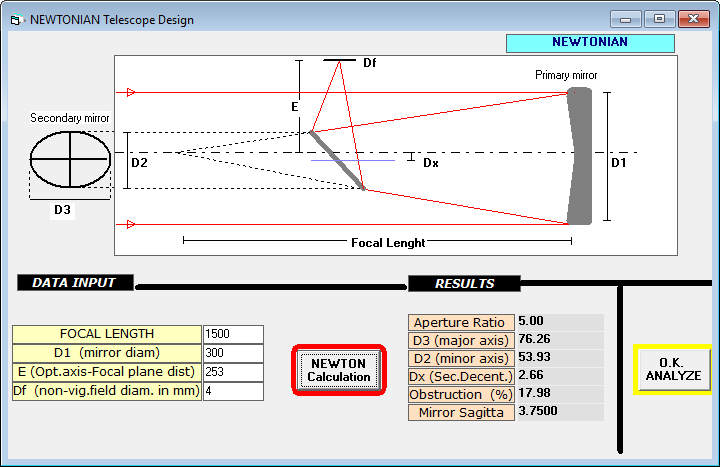Screen dimensions: 720x467
Task: Click the D3 label under the ellipse
Action: [x=62, y=210]
